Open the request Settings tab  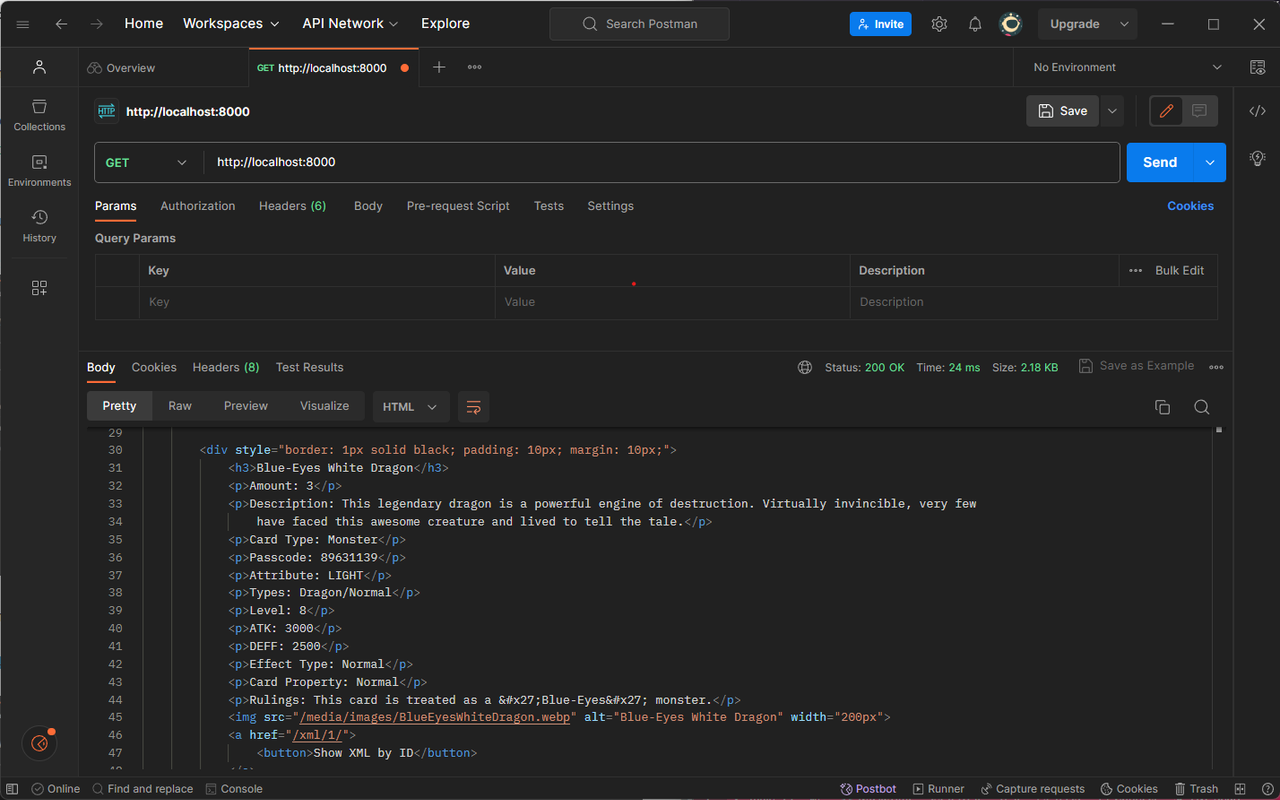click(610, 206)
